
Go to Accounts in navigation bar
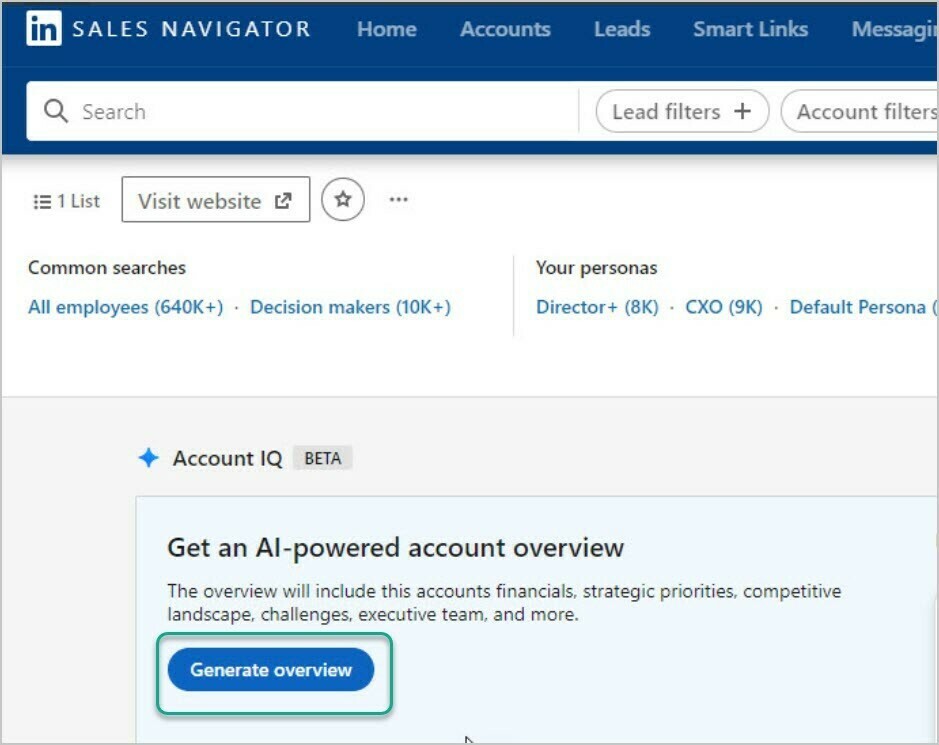[505, 29]
